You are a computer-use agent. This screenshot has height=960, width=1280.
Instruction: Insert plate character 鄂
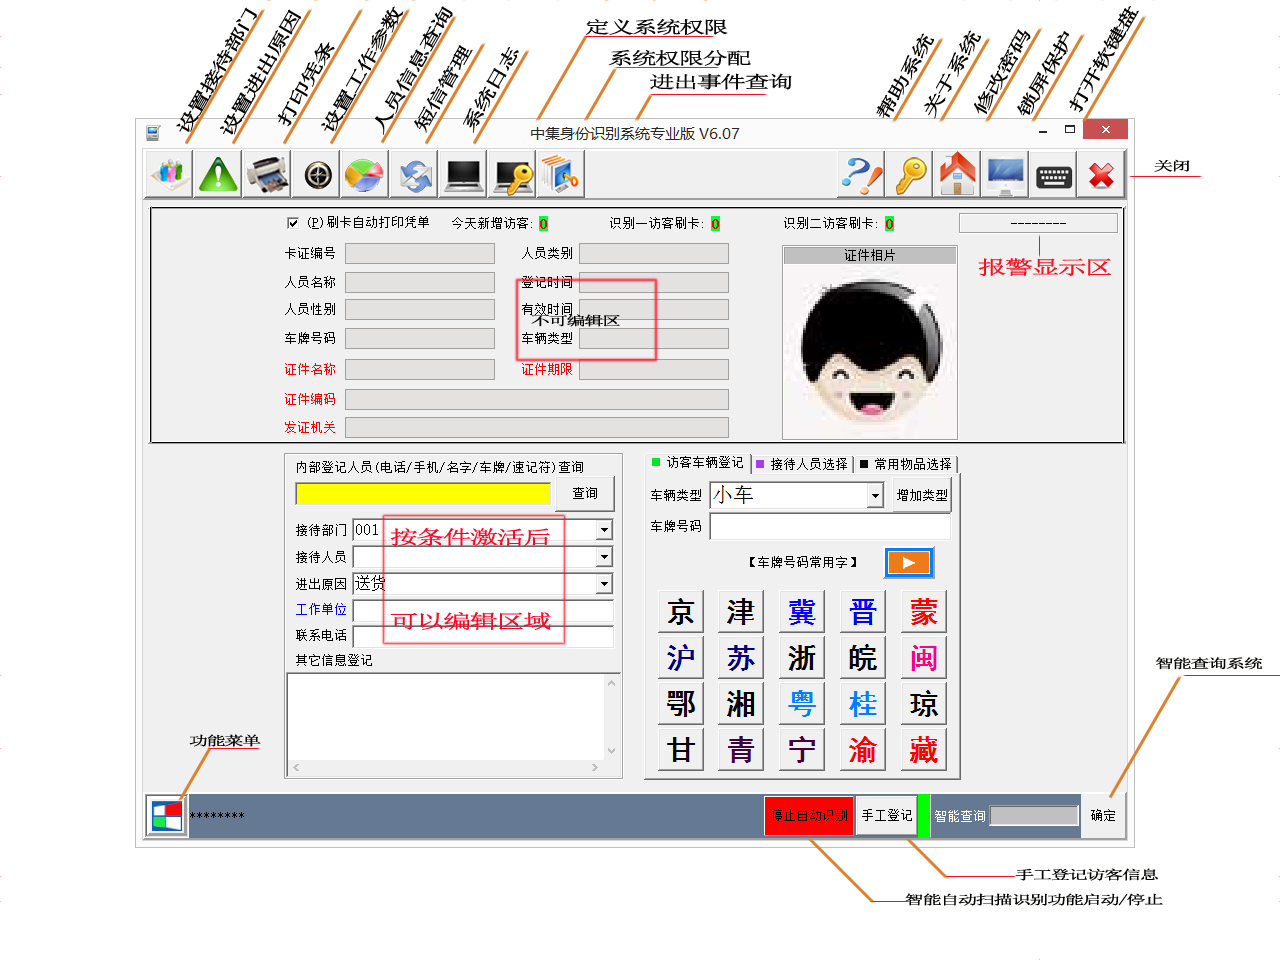coord(681,704)
